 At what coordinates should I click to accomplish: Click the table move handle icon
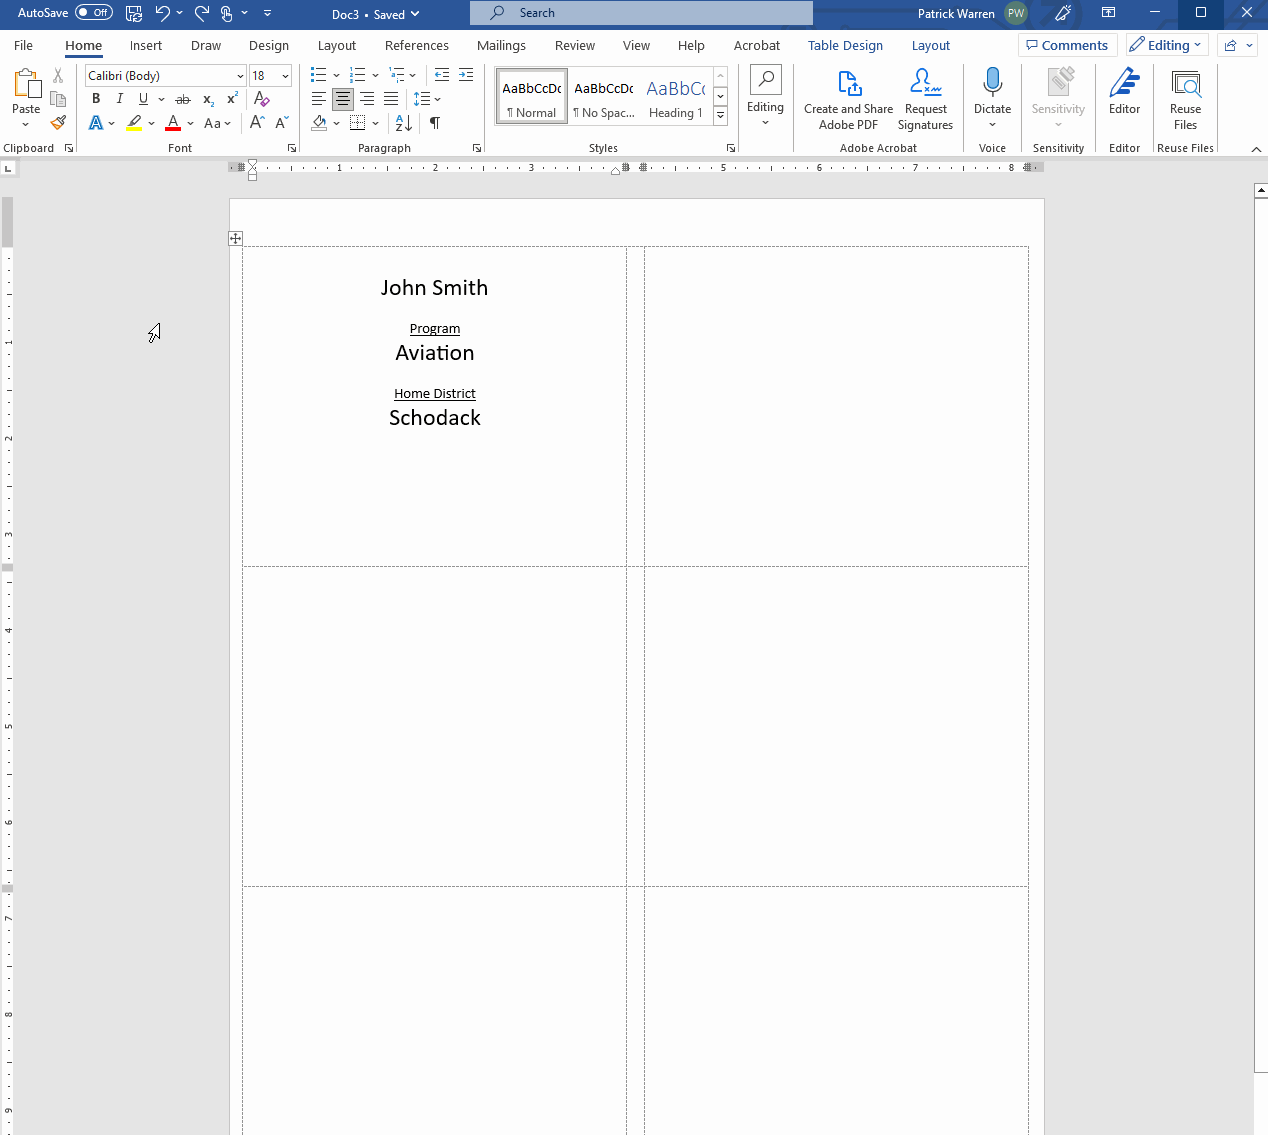click(x=235, y=238)
